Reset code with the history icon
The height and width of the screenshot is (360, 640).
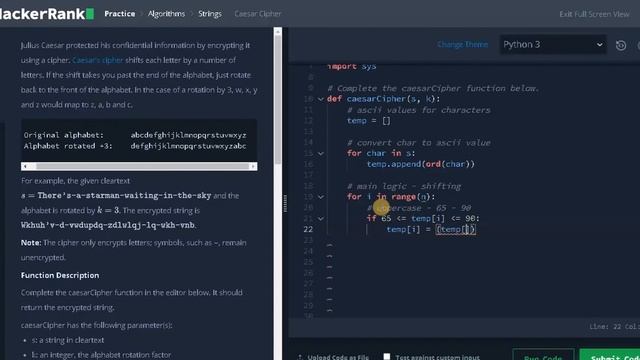pyautogui.click(x=621, y=45)
